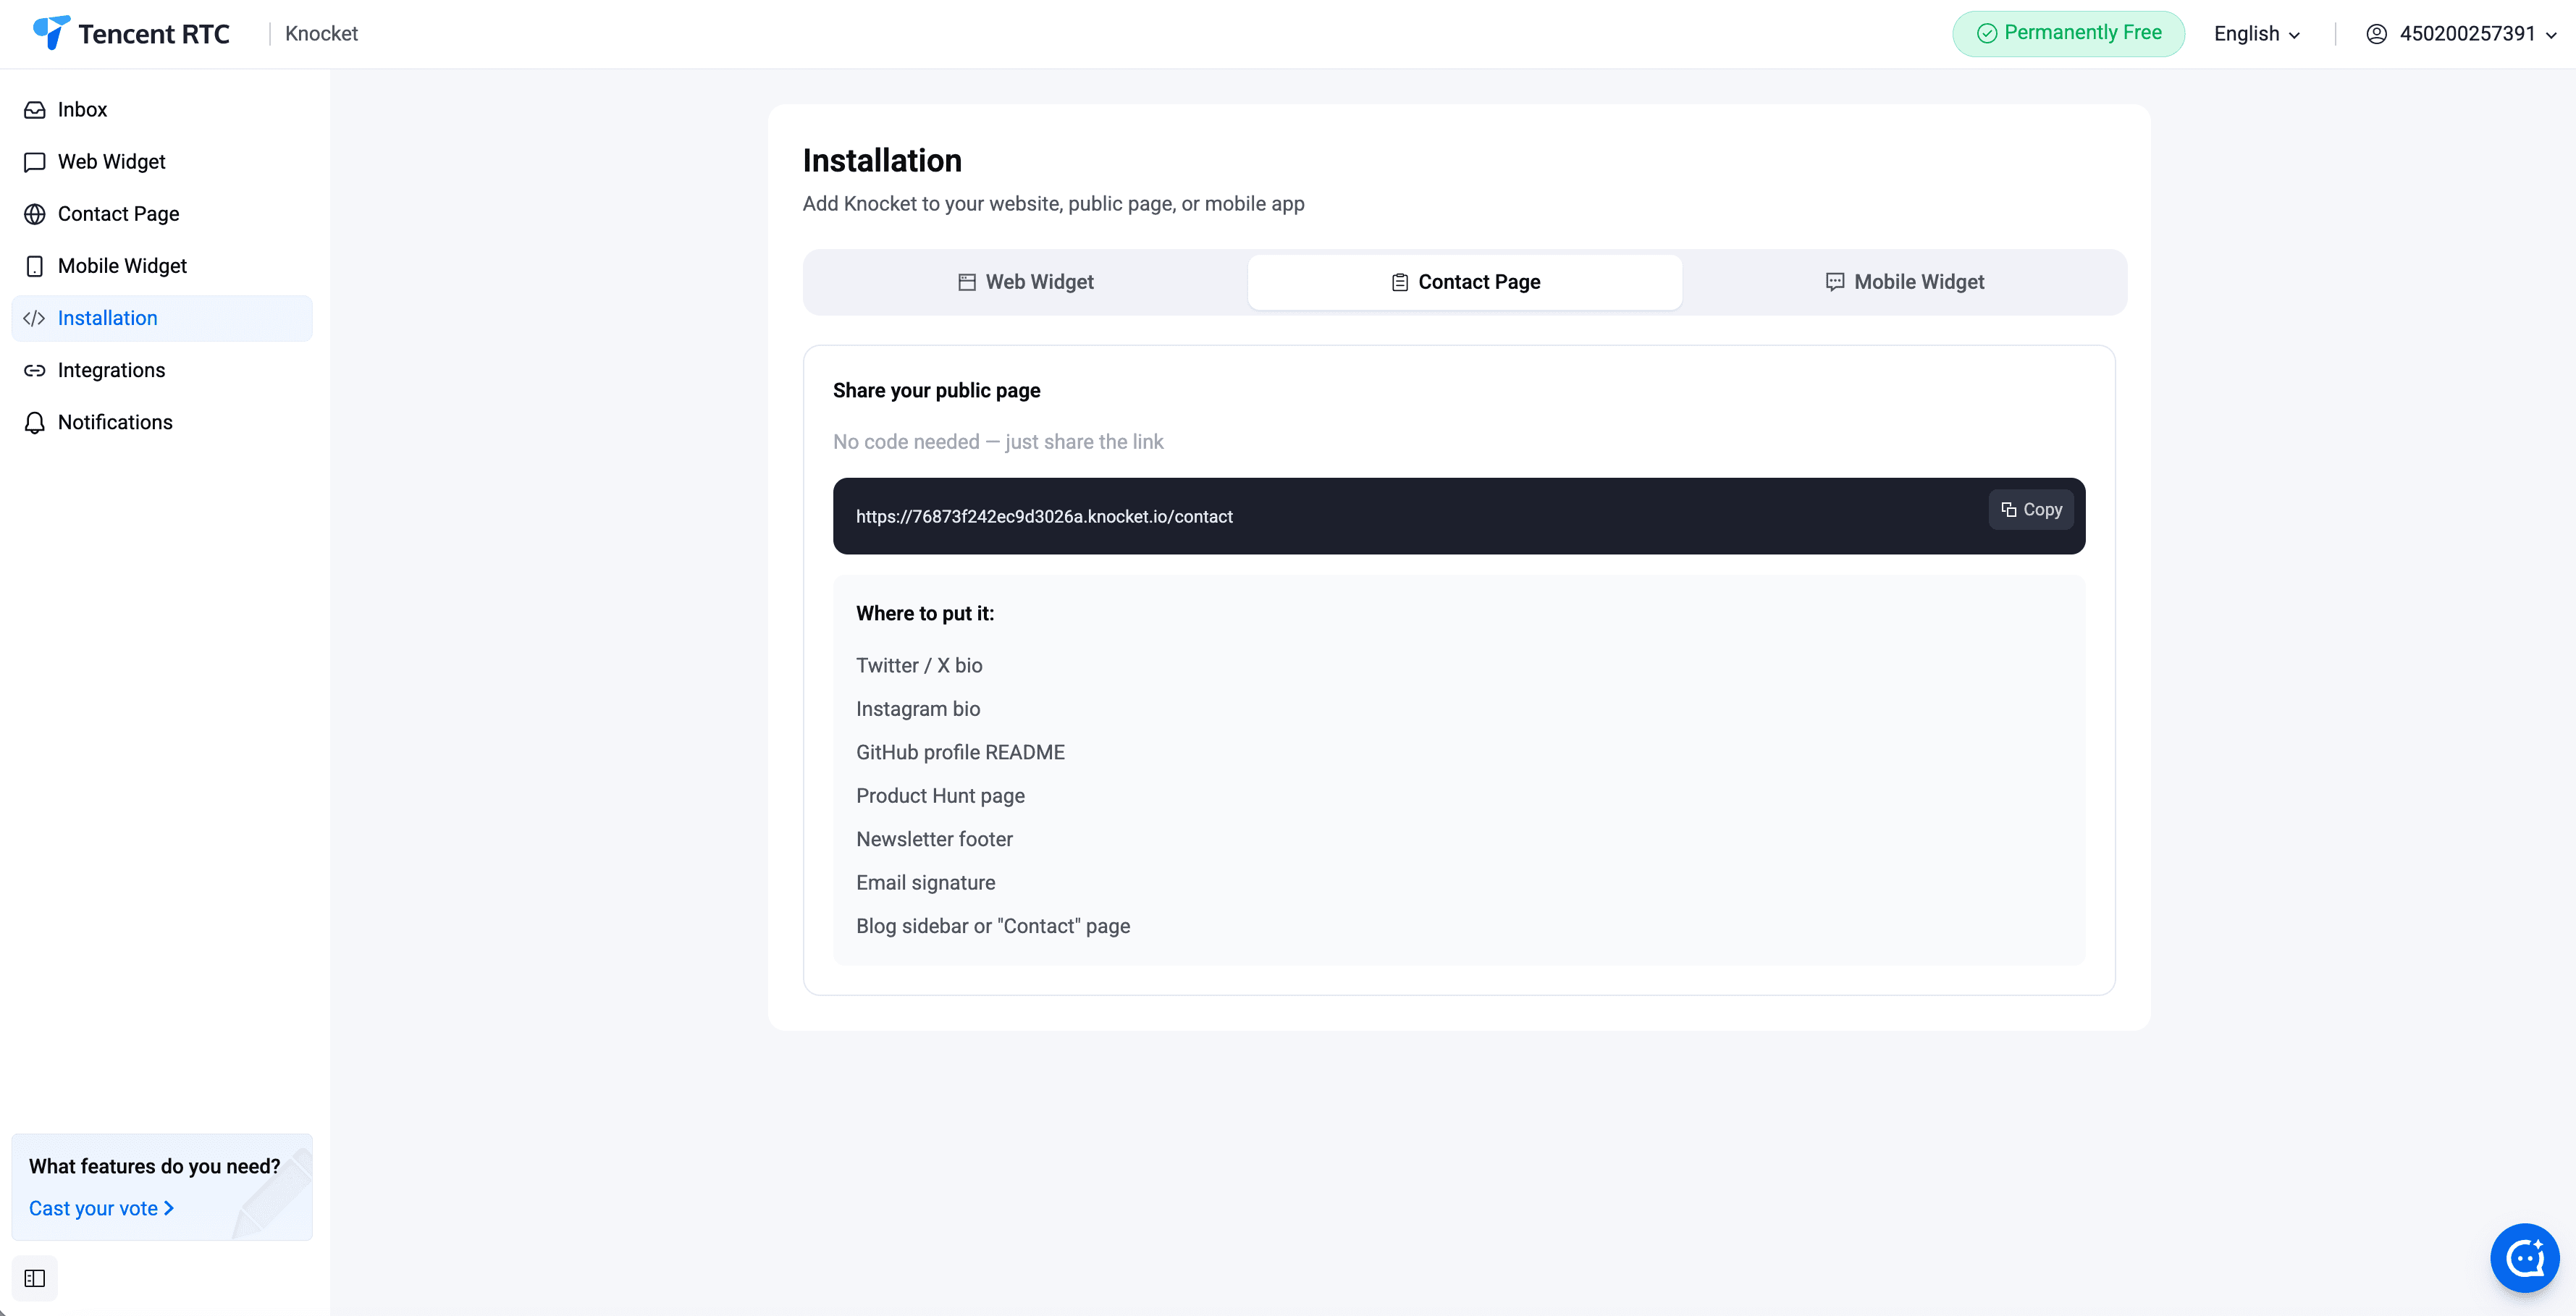Click the 'Share your public page' heading

pyautogui.click(x=936, y=391)
